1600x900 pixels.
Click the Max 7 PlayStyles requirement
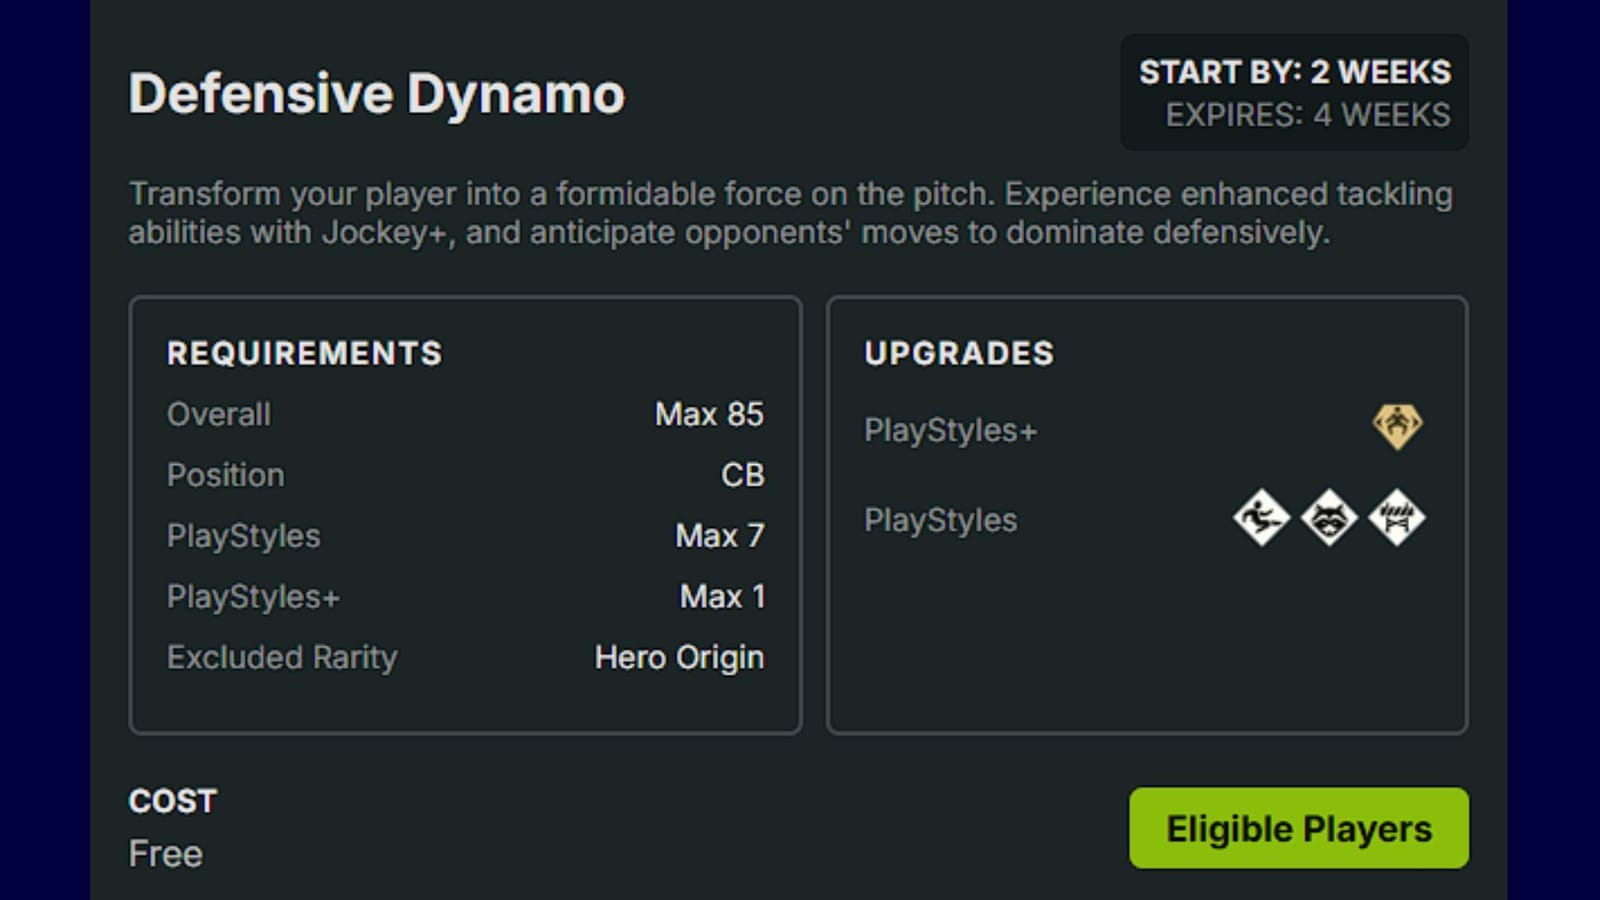(719, 536)
